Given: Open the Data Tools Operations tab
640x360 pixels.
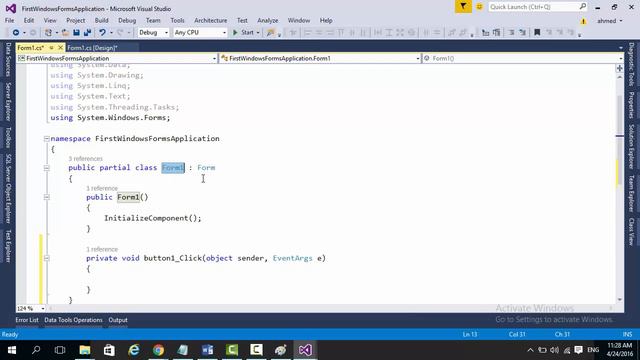Looking at the screenshot, I should click(73, 320).
